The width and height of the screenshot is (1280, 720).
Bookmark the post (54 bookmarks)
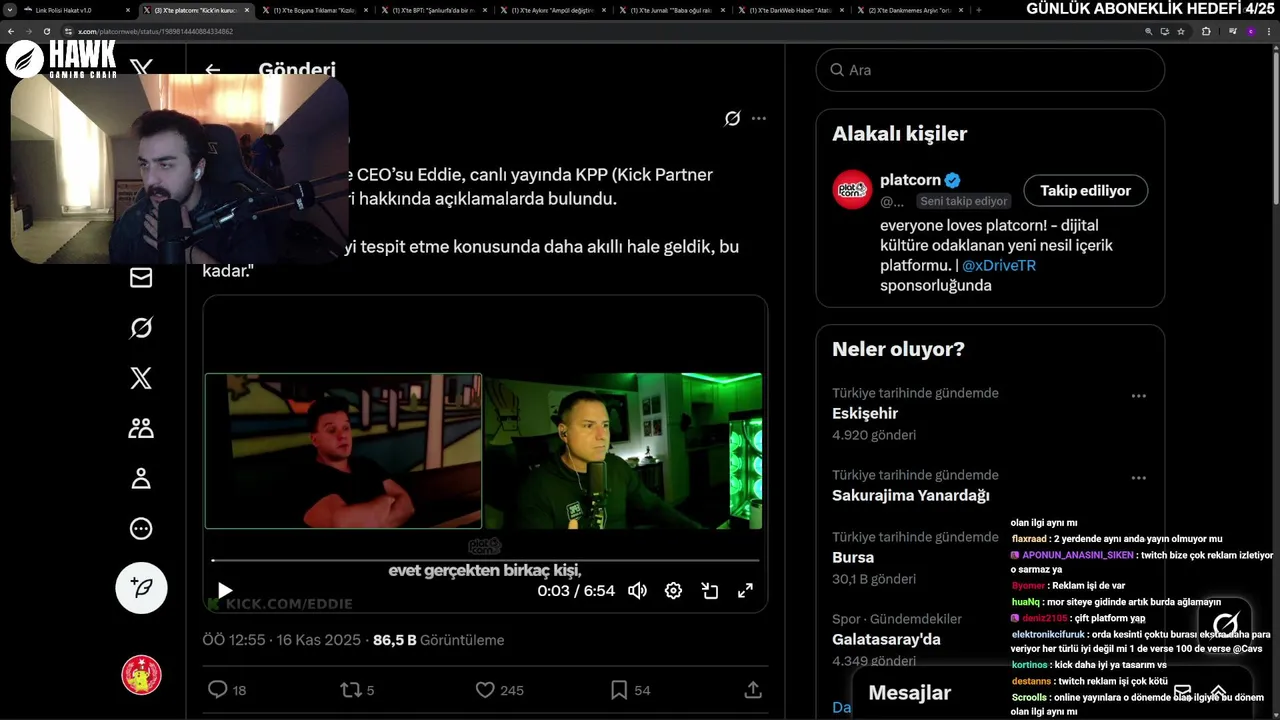click(x=630, y=690)
